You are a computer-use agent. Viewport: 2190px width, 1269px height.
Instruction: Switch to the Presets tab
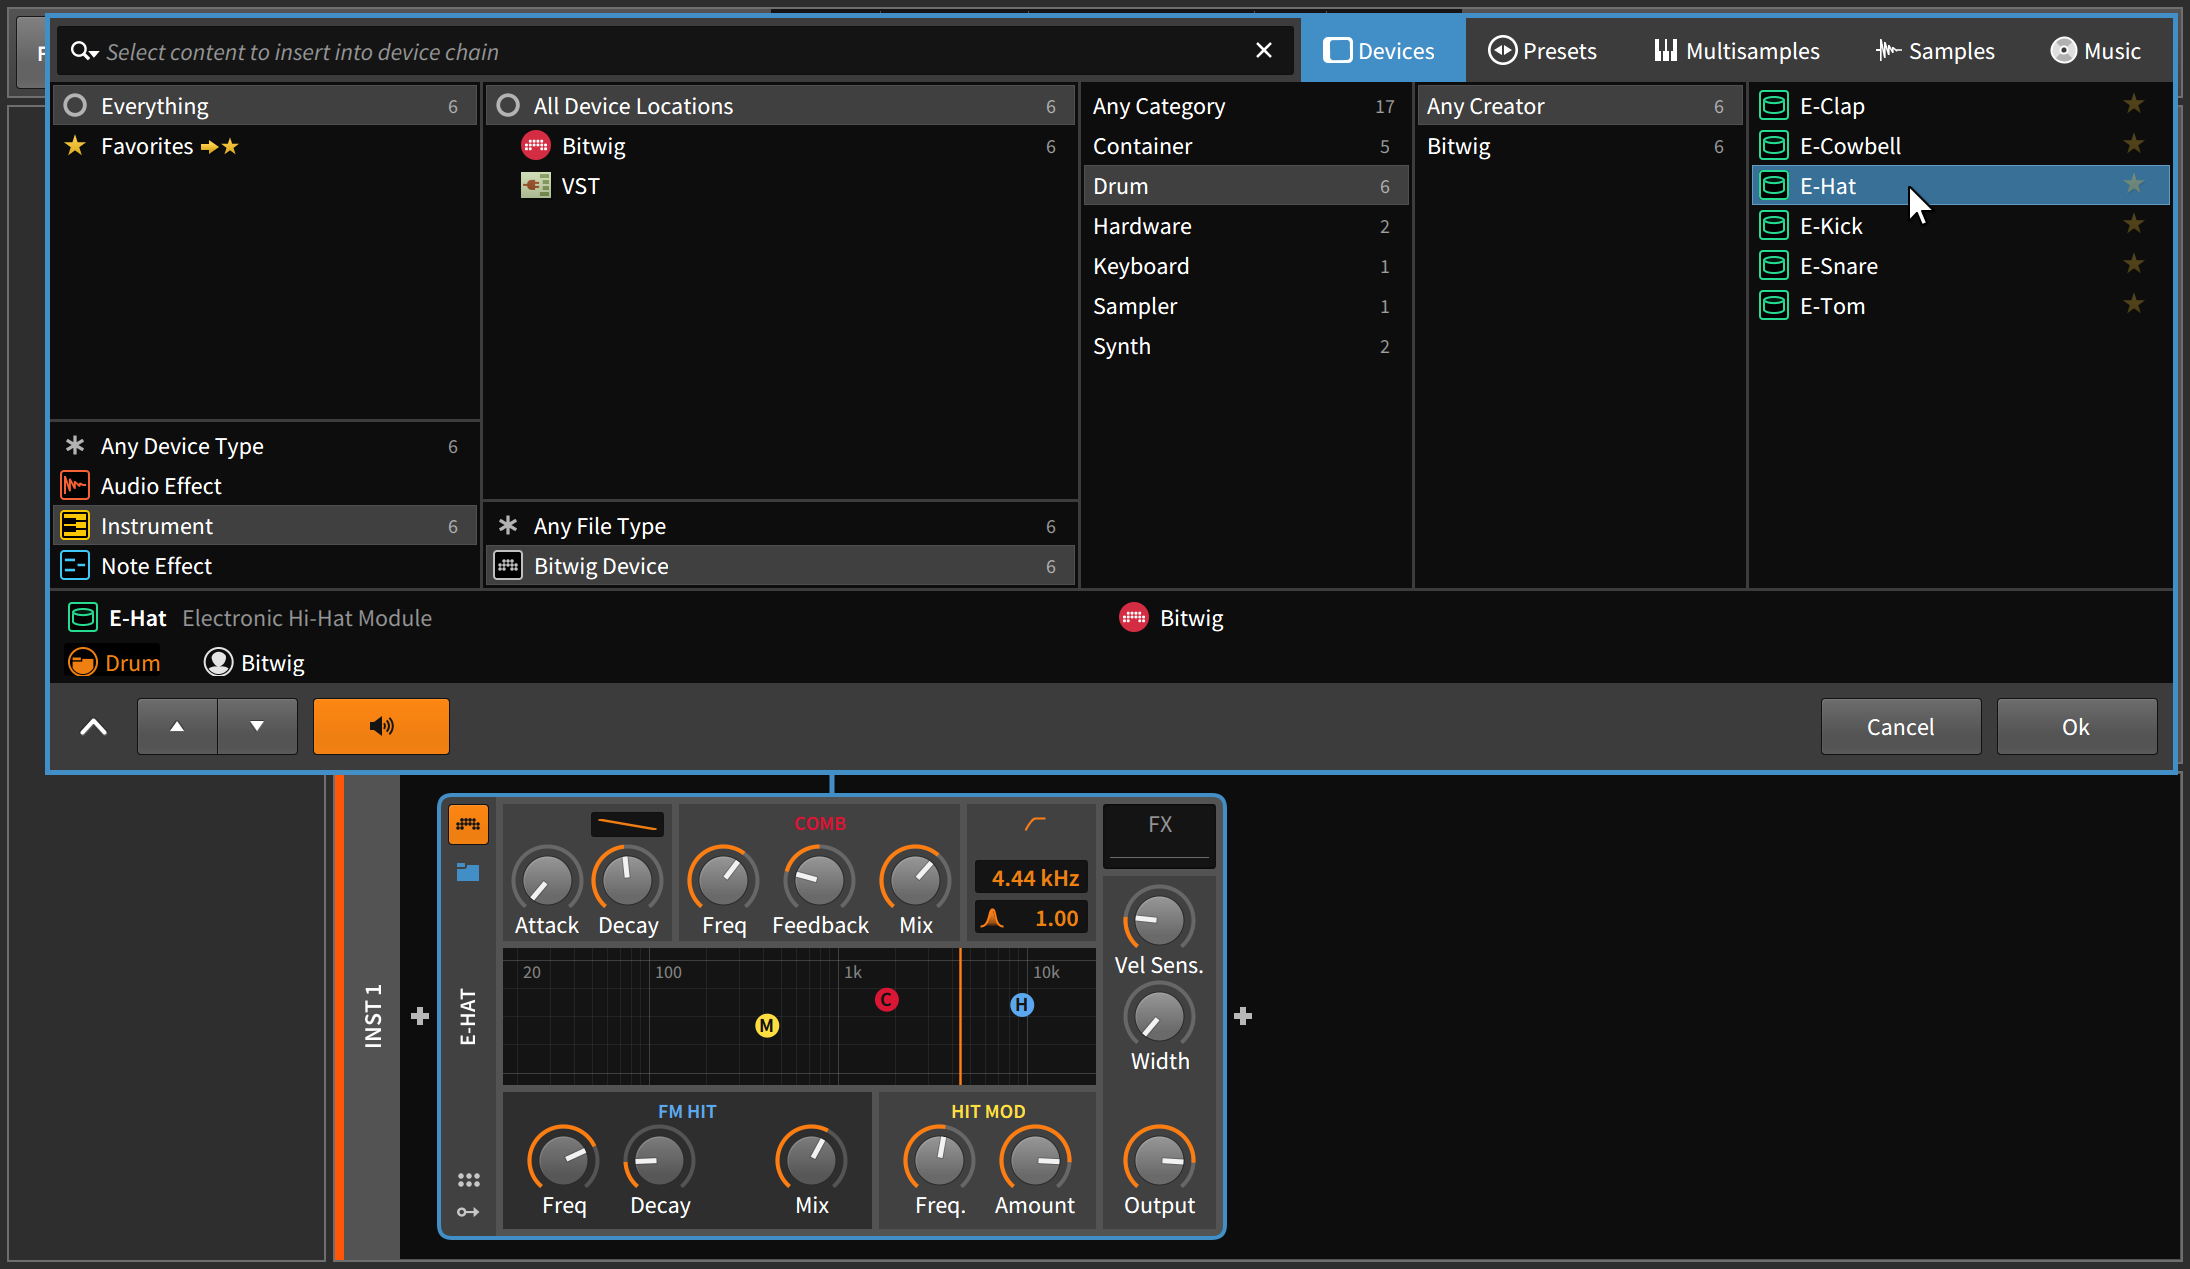[1543, 51]
